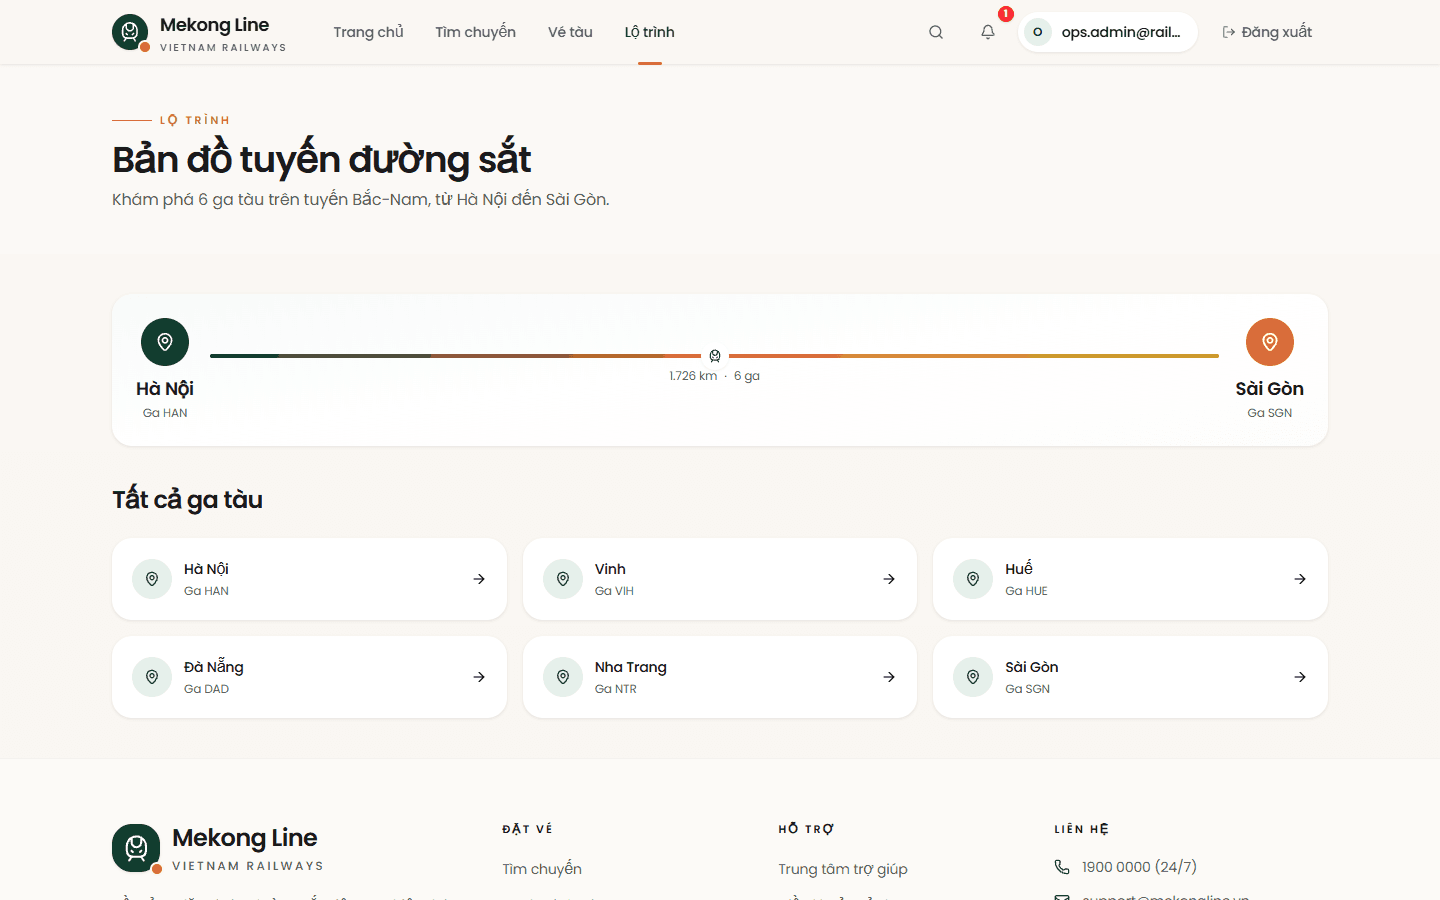Select the orange Sài Gòn destination pin
The image size is (1440, 900).
(1270, 342)
